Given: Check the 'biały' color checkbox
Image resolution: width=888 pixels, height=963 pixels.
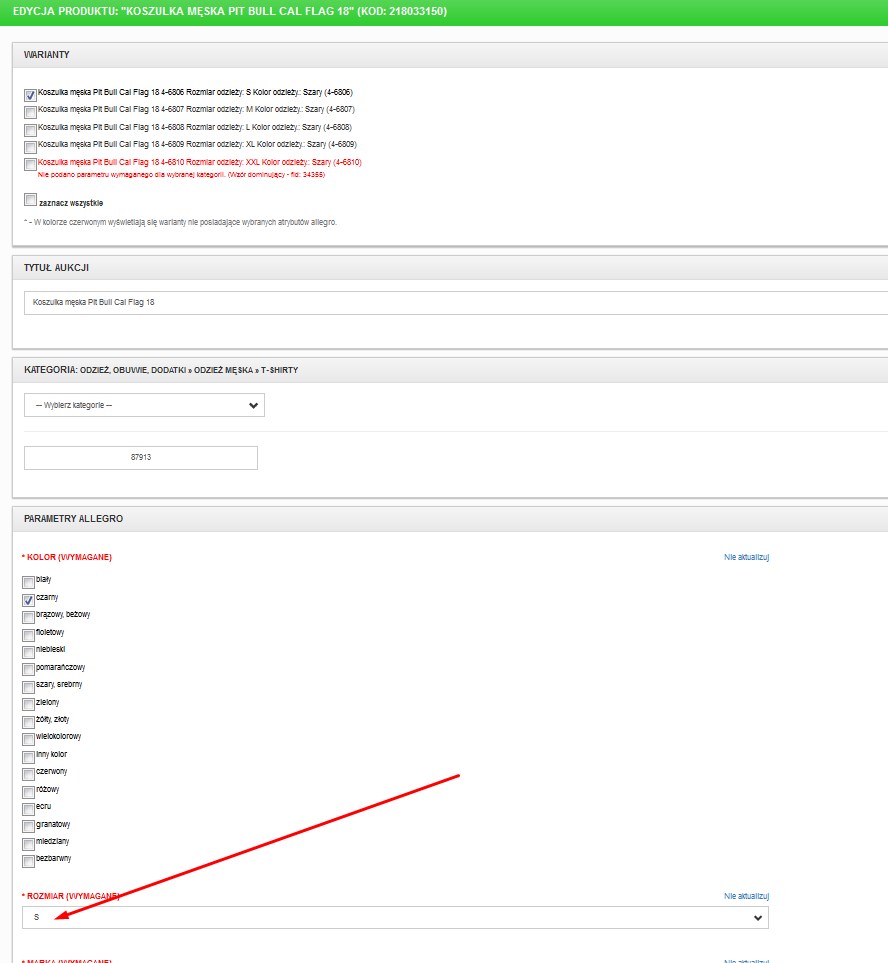Looking at the screenshot, I should [29, 581].
